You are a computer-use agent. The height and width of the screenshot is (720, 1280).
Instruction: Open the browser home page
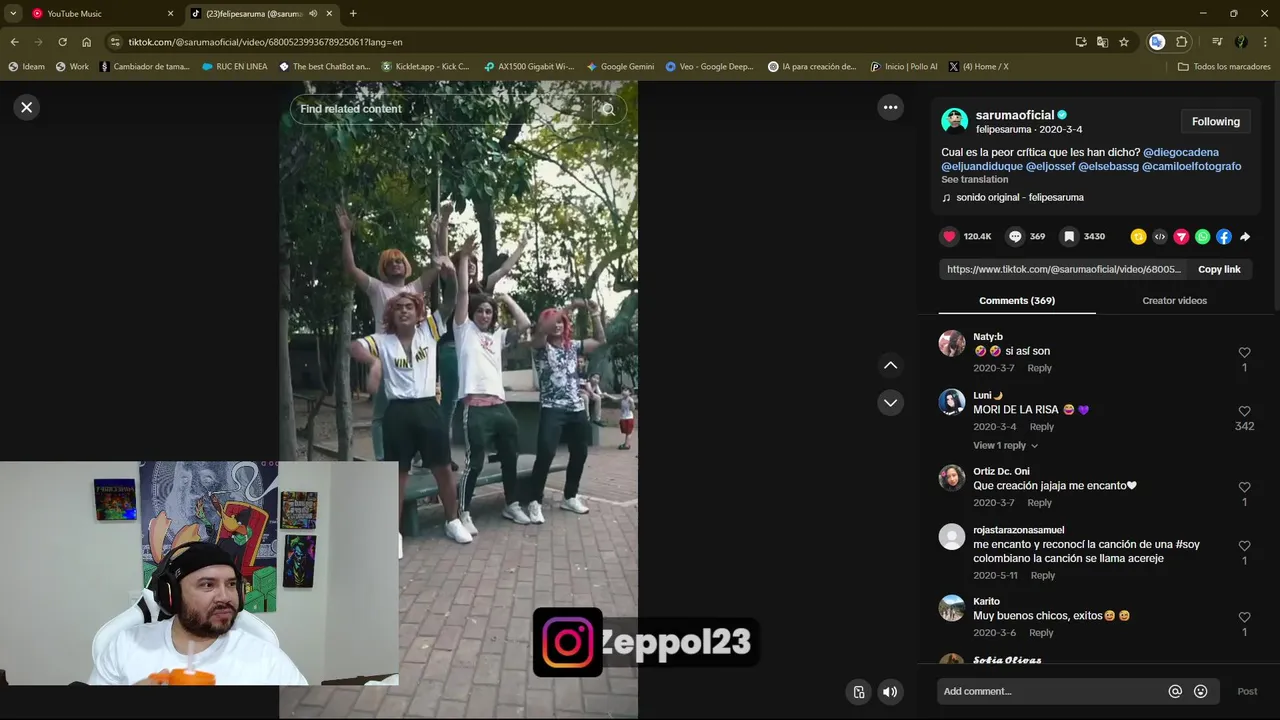click(x=87, y=42)
